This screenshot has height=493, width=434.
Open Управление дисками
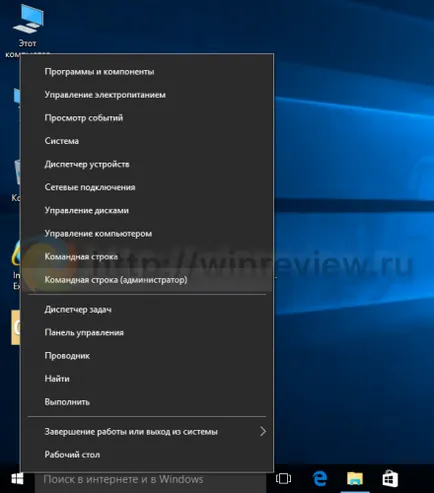tap(147, 210)
